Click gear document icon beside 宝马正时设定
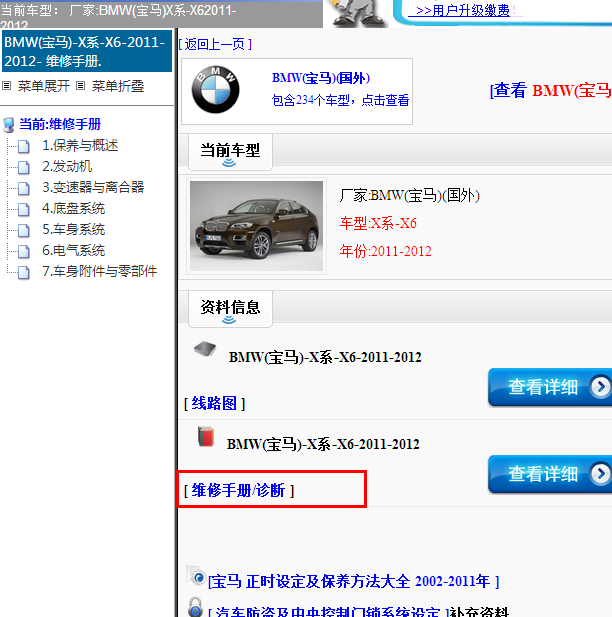Image resolution: width=612 pixels, height=617 pixels. click(x=196, y=575)
